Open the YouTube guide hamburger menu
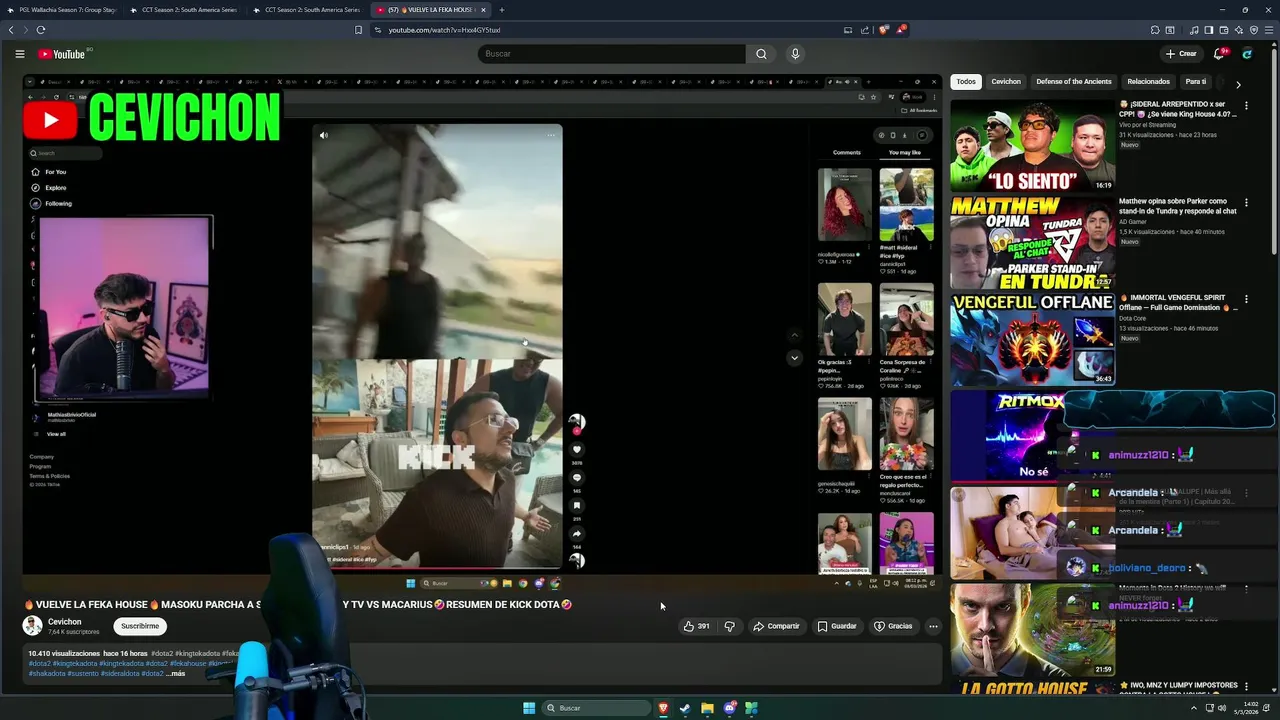The height and width of the screenshot is (720, 1280). [x=19, y=54]
